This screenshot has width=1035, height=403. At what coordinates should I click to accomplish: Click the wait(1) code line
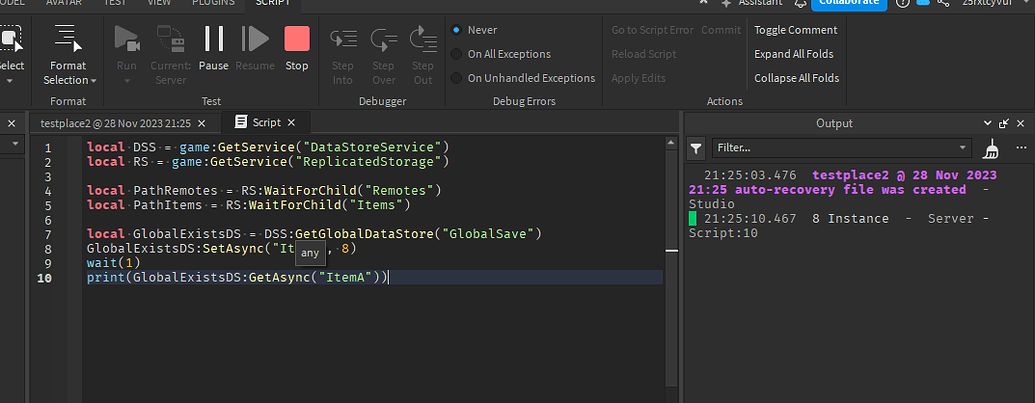[113, 263]
